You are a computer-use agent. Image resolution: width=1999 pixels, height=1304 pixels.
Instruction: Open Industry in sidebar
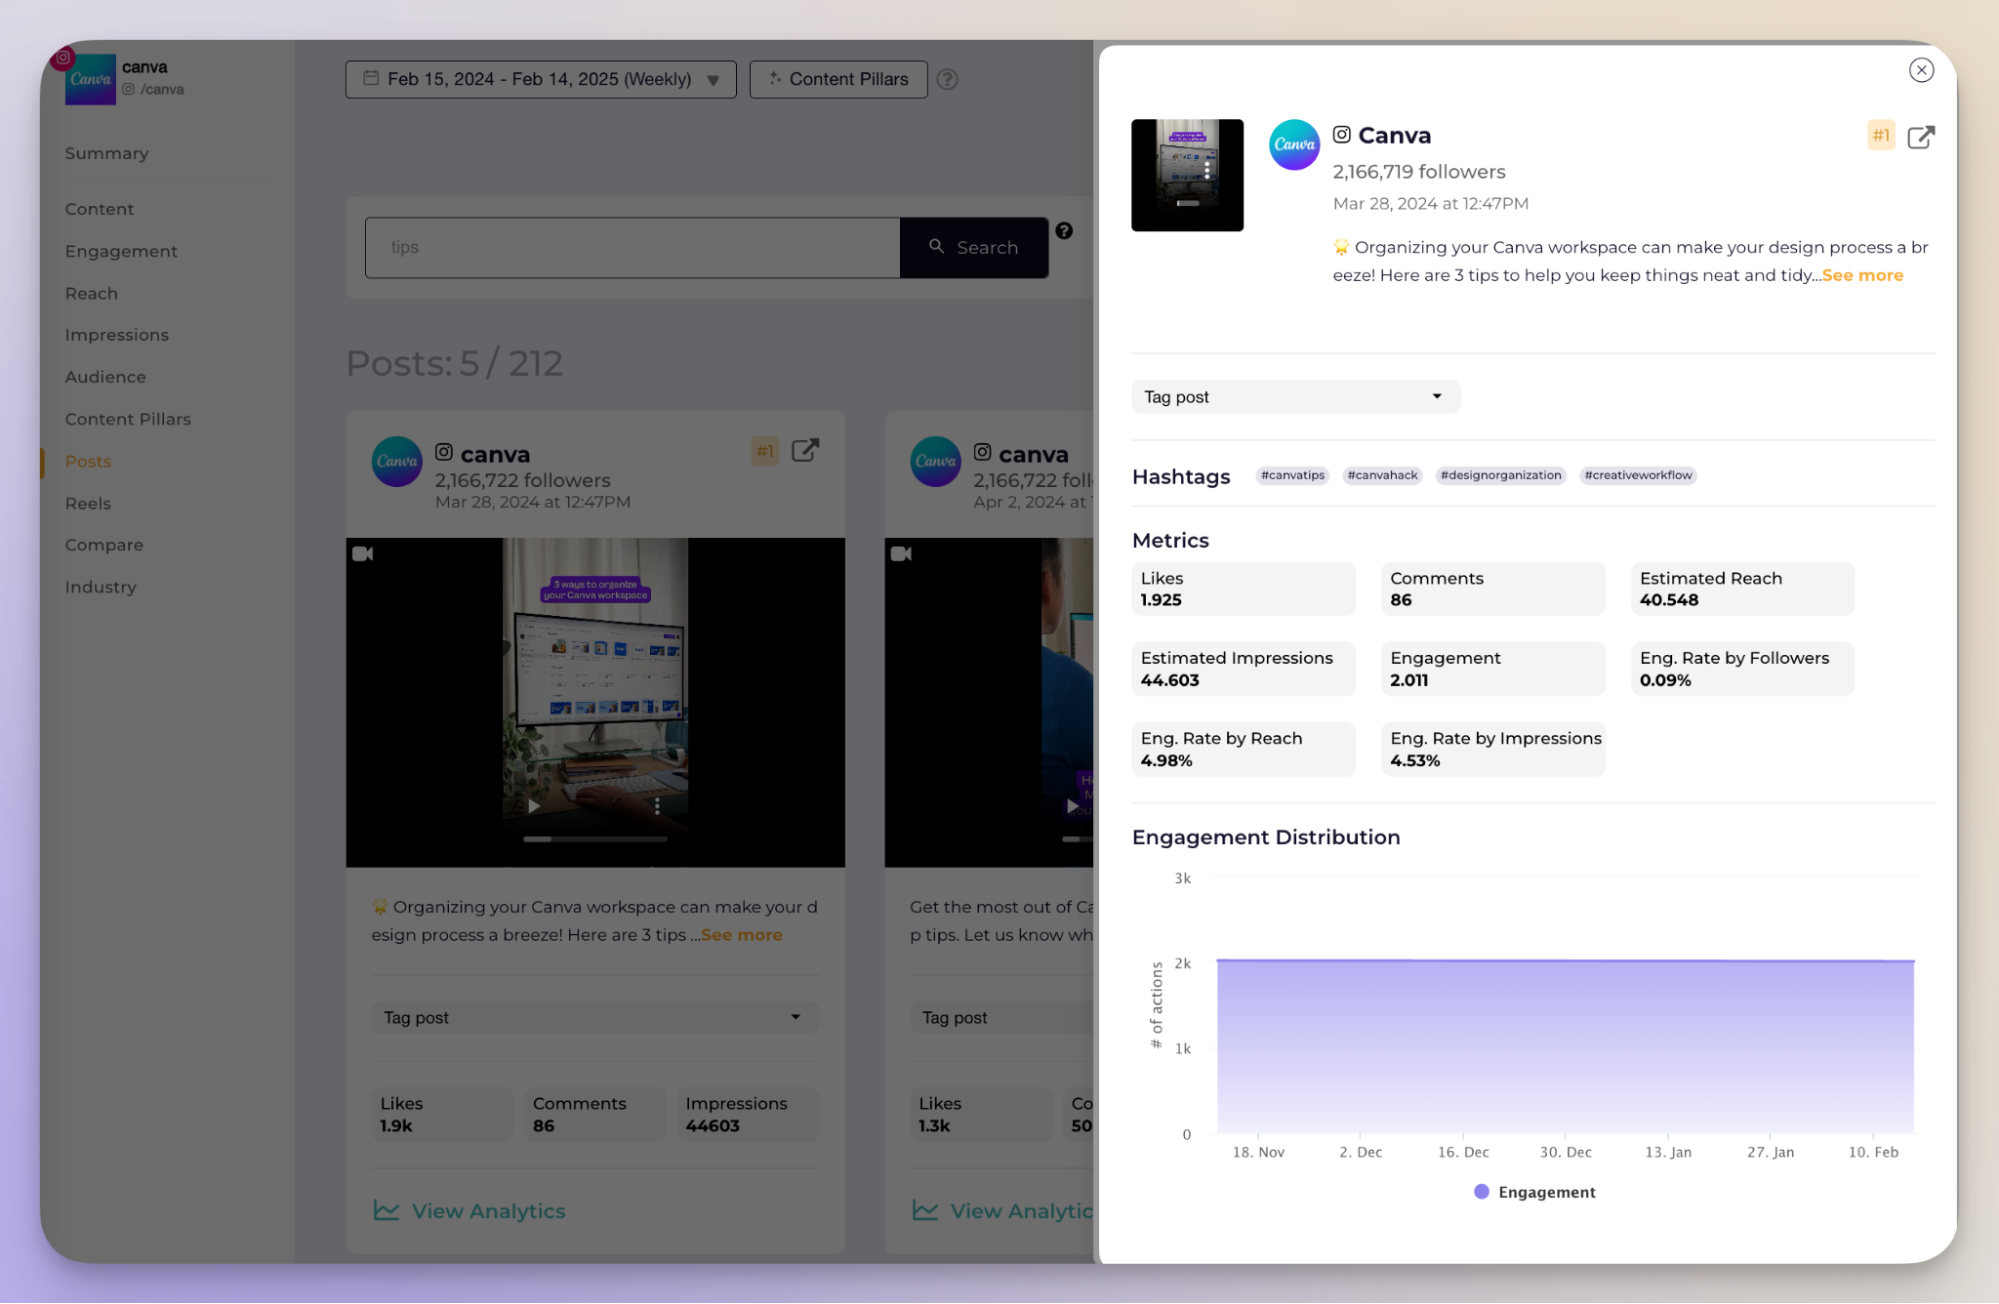(x=100, y=587)
